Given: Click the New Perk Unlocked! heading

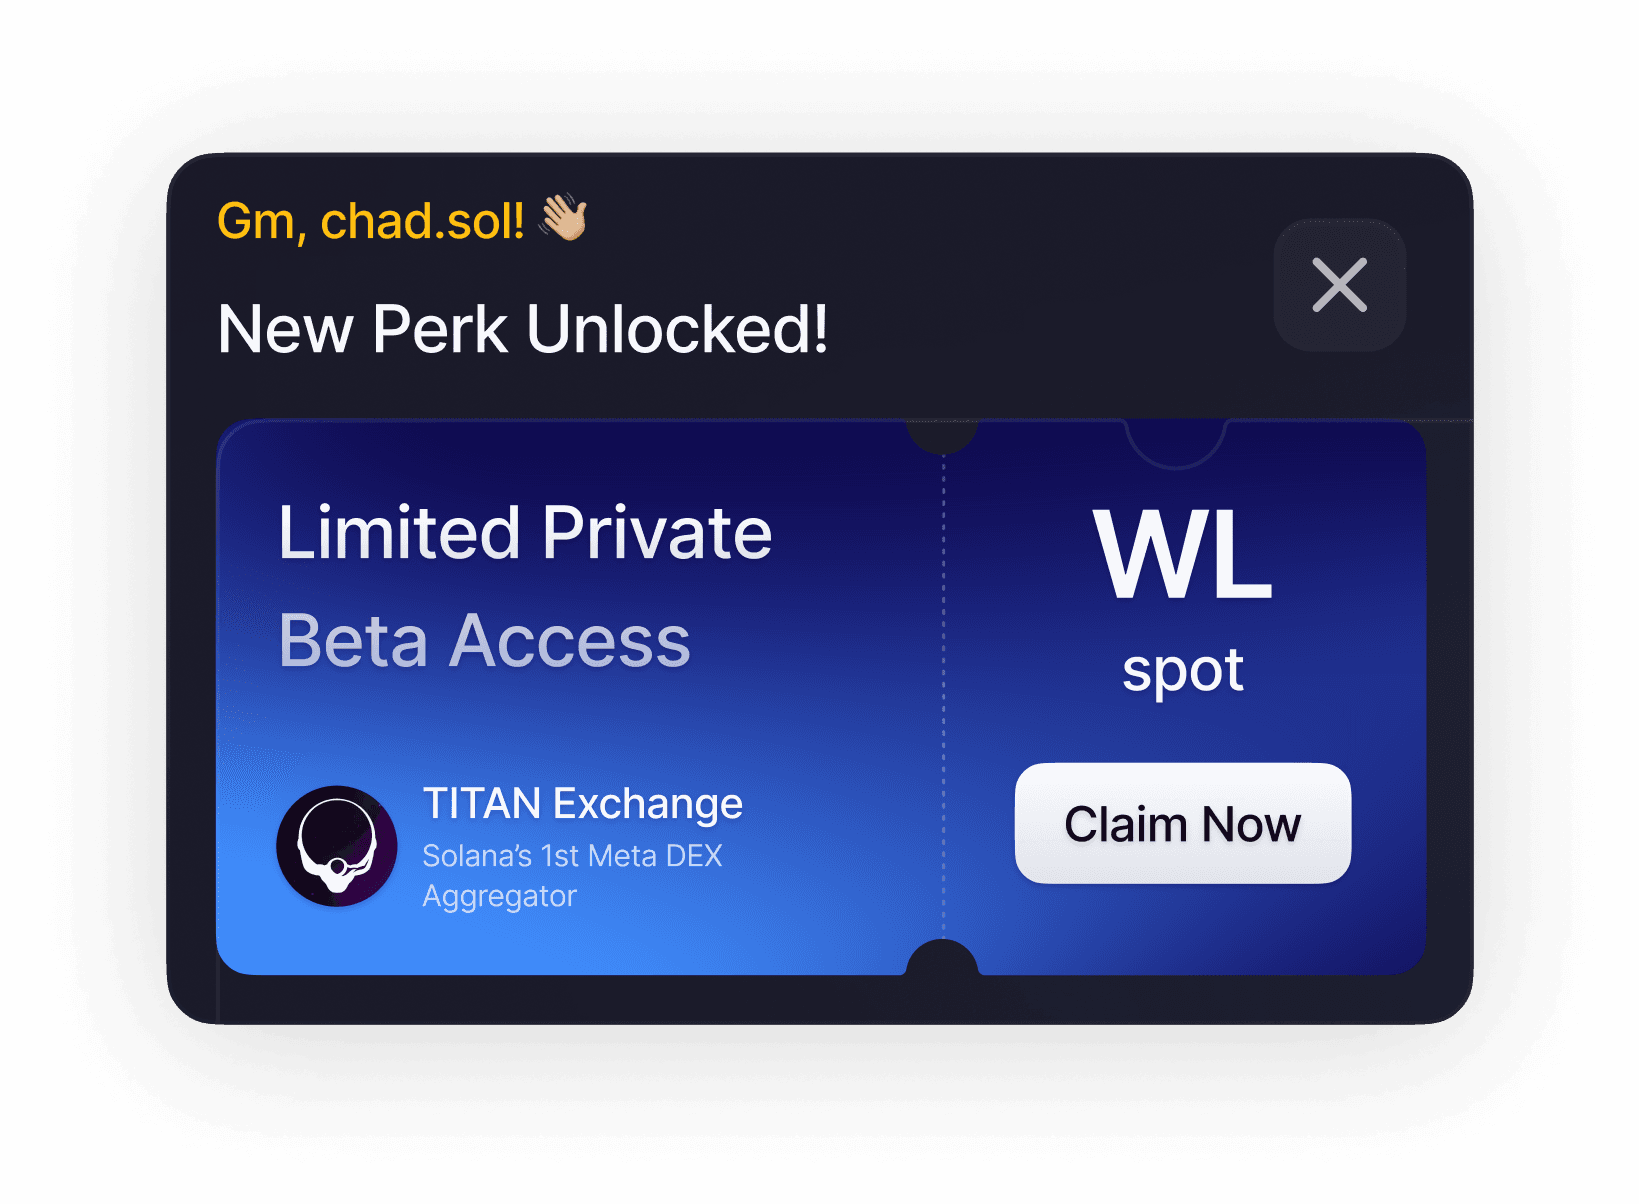Looking at the screenshot, I should 523,329.
